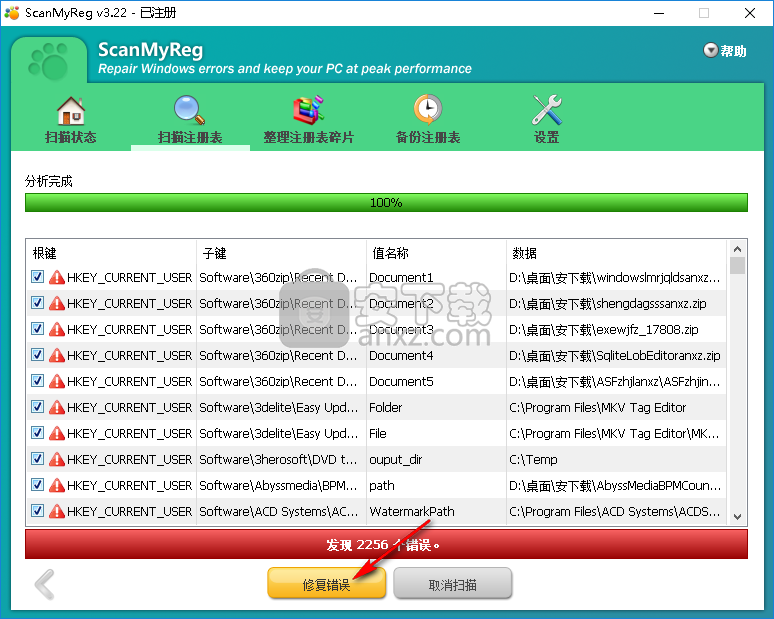Click the warning icon on ouput_dir row
Image resolution: width=774 pixels, height=619 pixels.
click(x=57, y=459)
